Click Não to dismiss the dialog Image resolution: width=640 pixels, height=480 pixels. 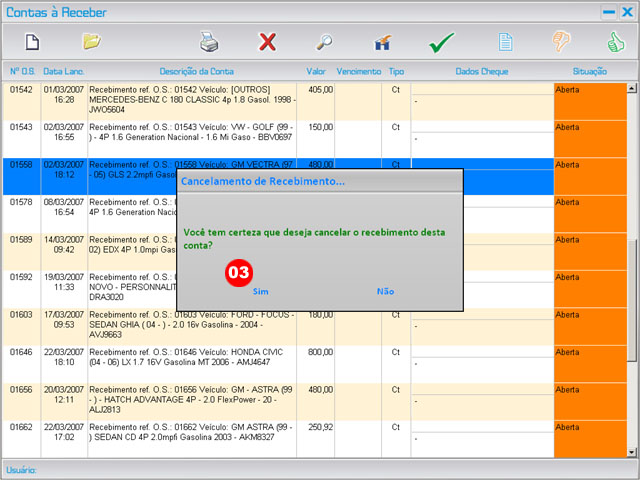(x=385, y=291)
